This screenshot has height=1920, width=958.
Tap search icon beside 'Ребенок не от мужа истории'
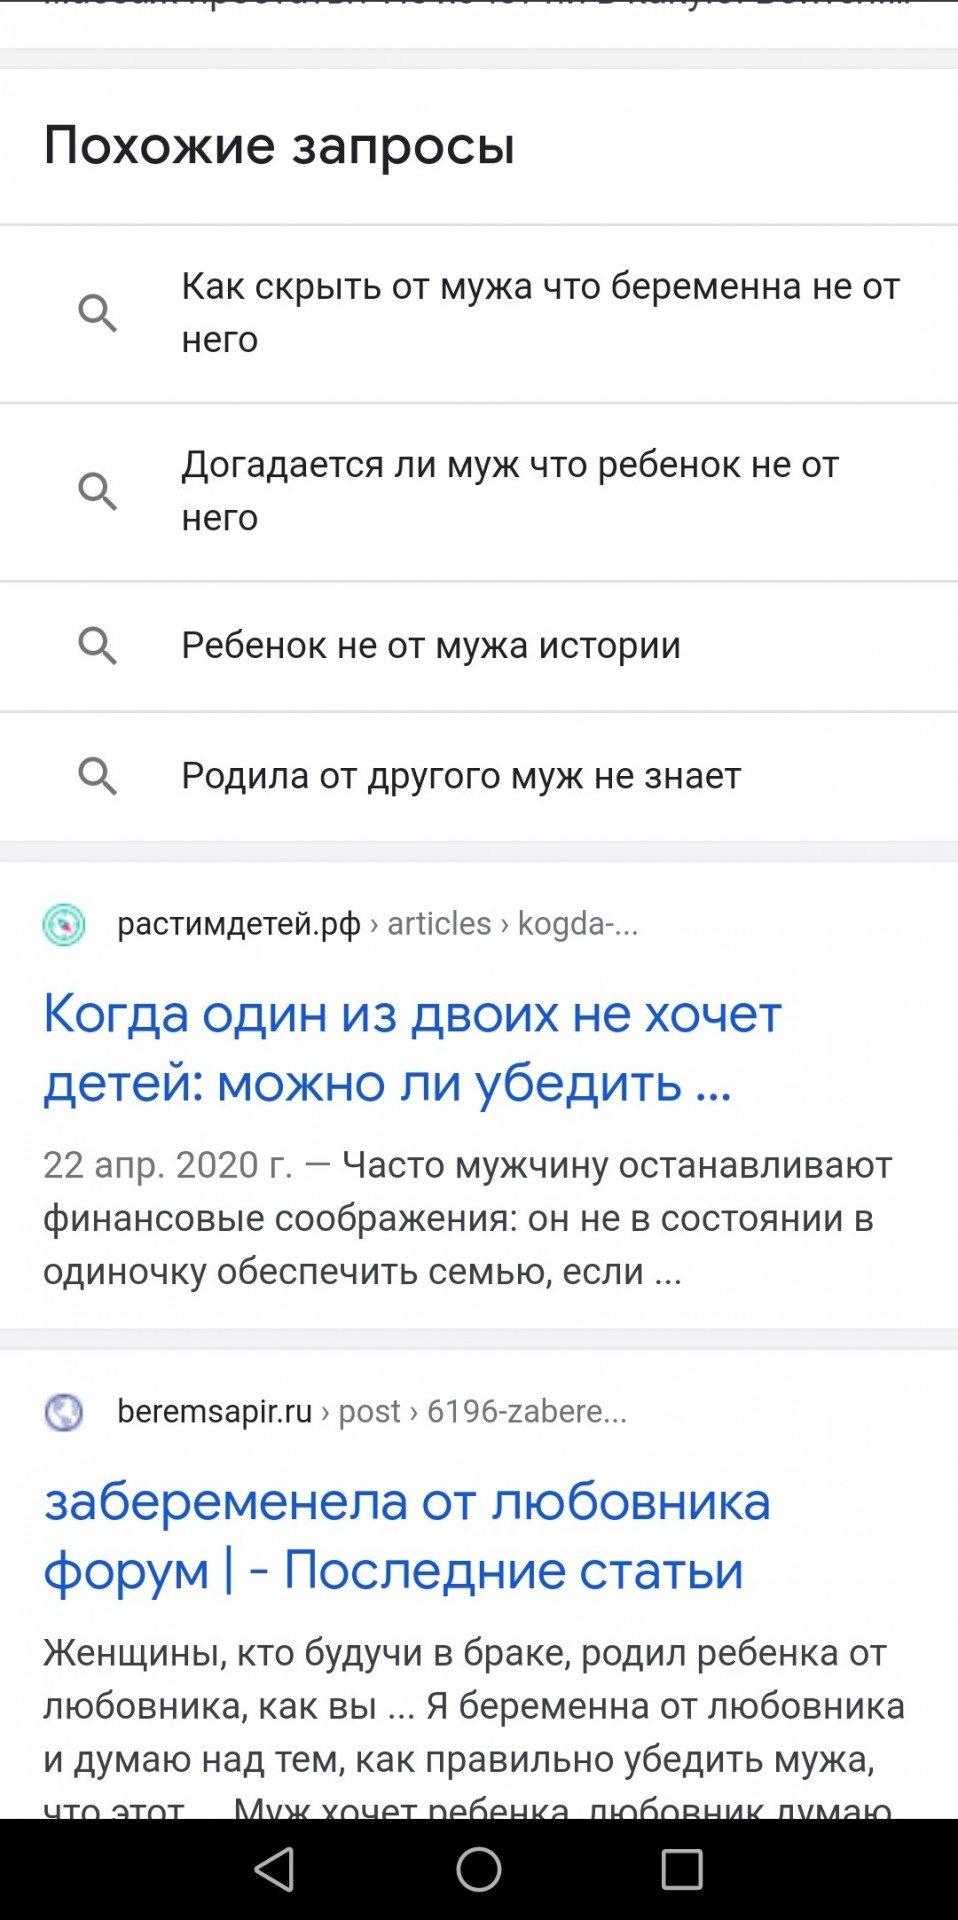(x=98, y=646)
